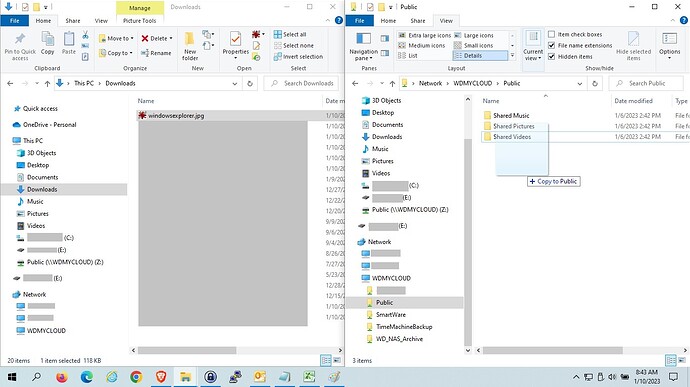The width and height of the screenshot is (690, 387).
Task: Refresh the Downloads folder view
Action: pos(250,83)
